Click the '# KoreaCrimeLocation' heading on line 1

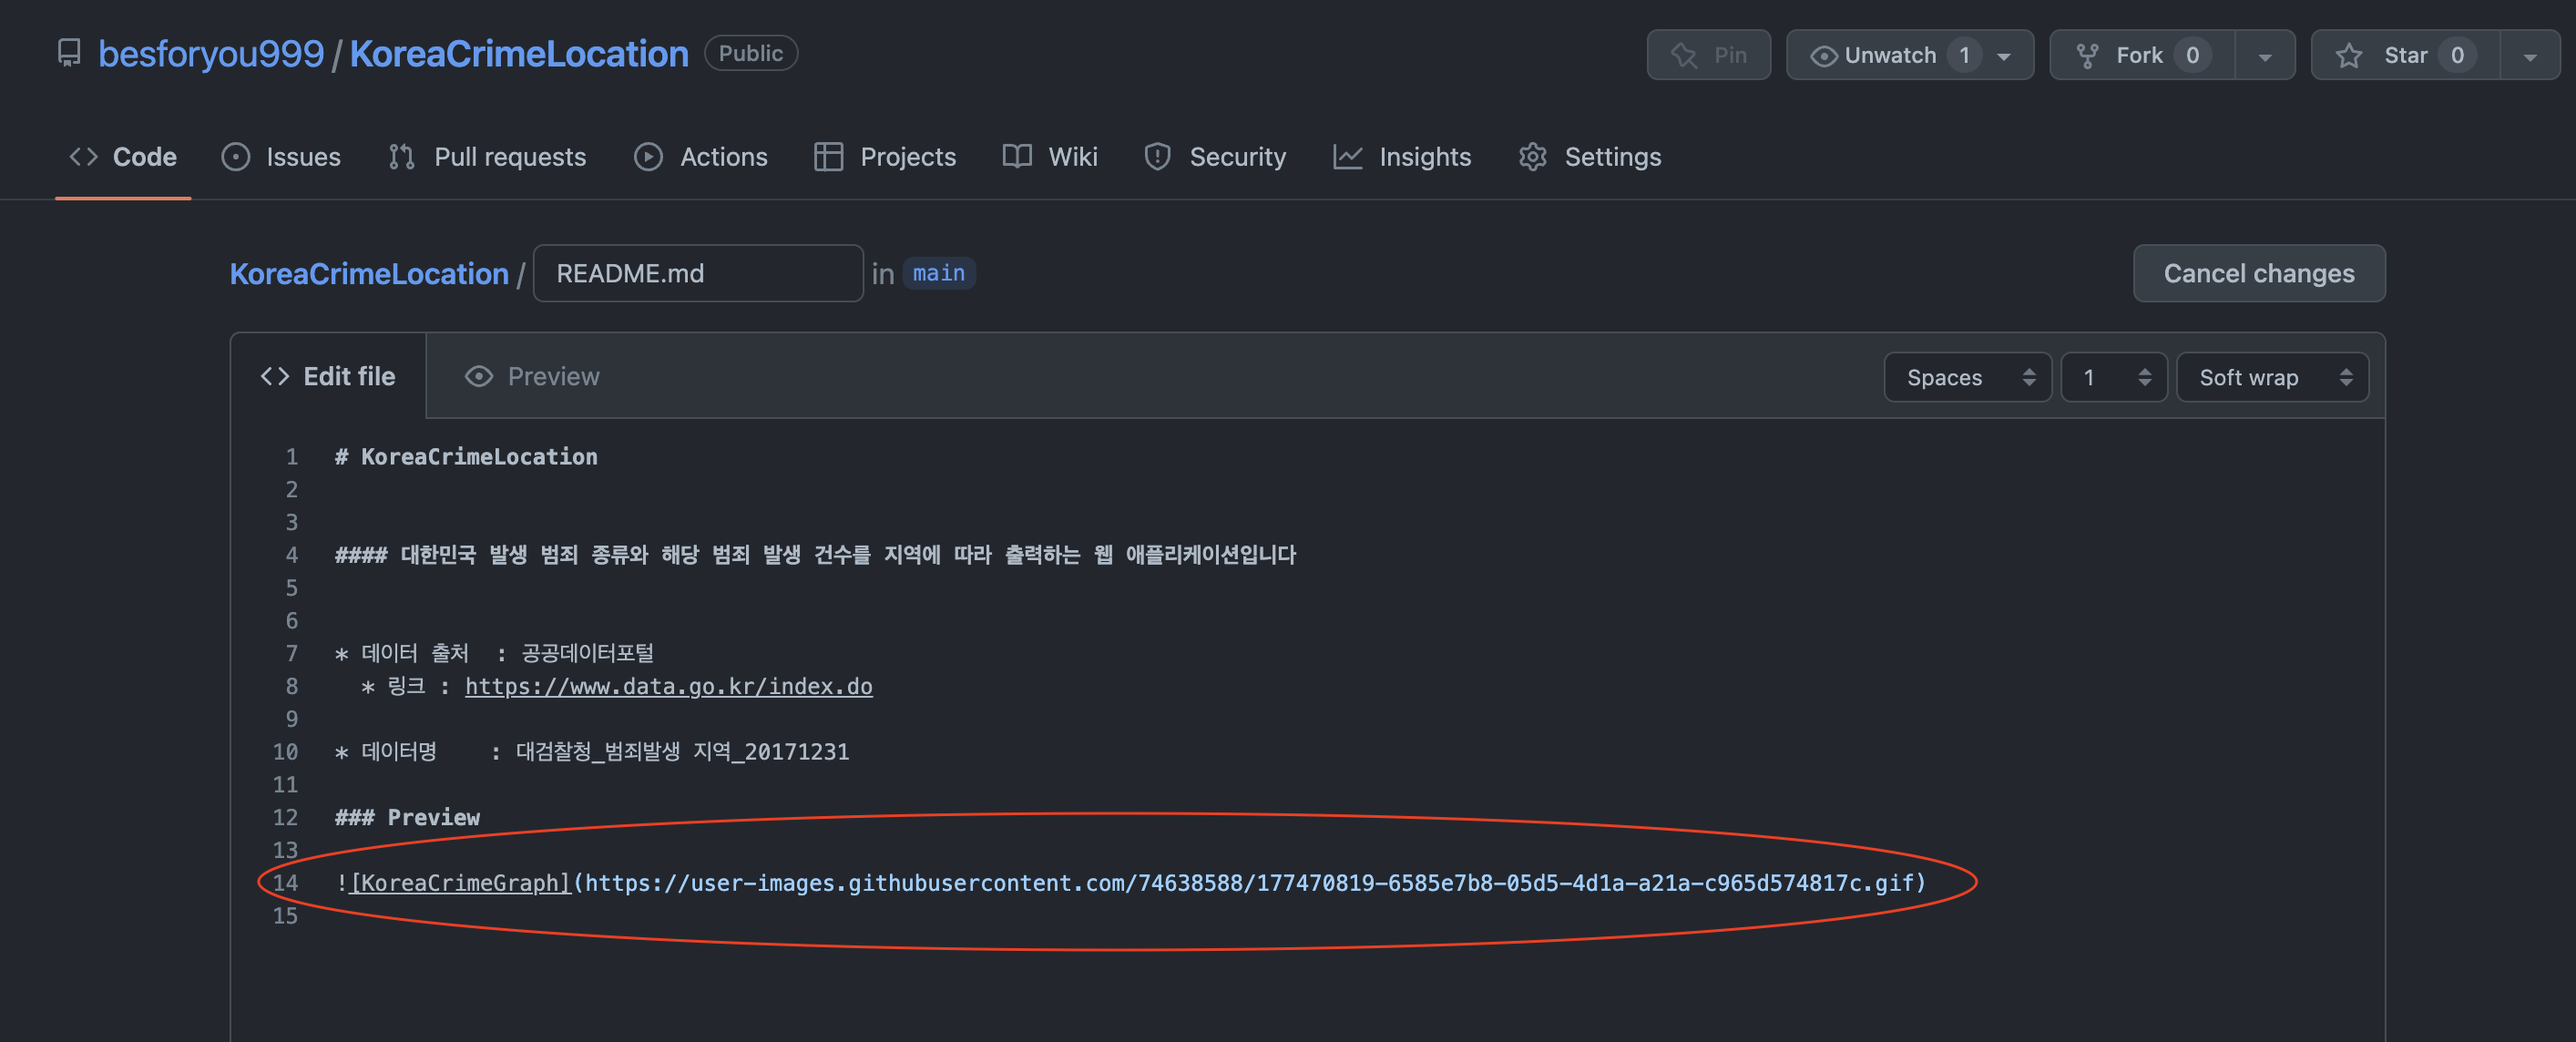466,457
